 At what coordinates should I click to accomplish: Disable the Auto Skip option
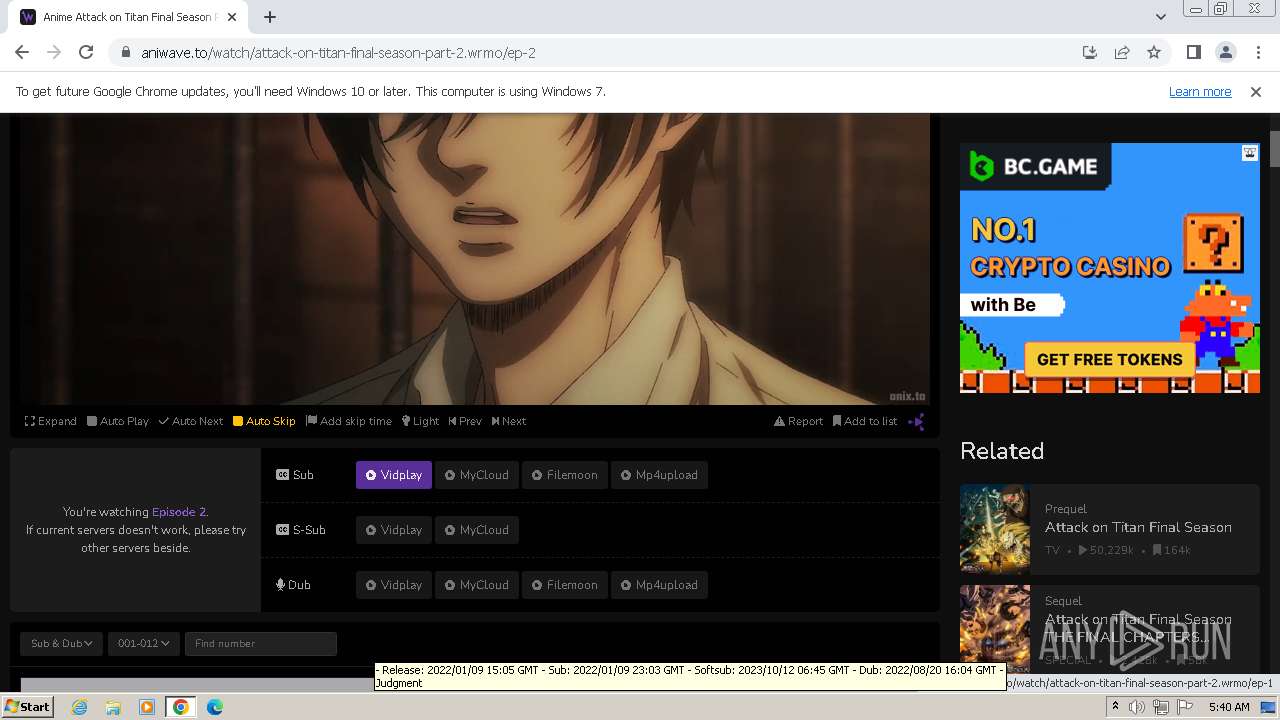(x=264, y=421)
